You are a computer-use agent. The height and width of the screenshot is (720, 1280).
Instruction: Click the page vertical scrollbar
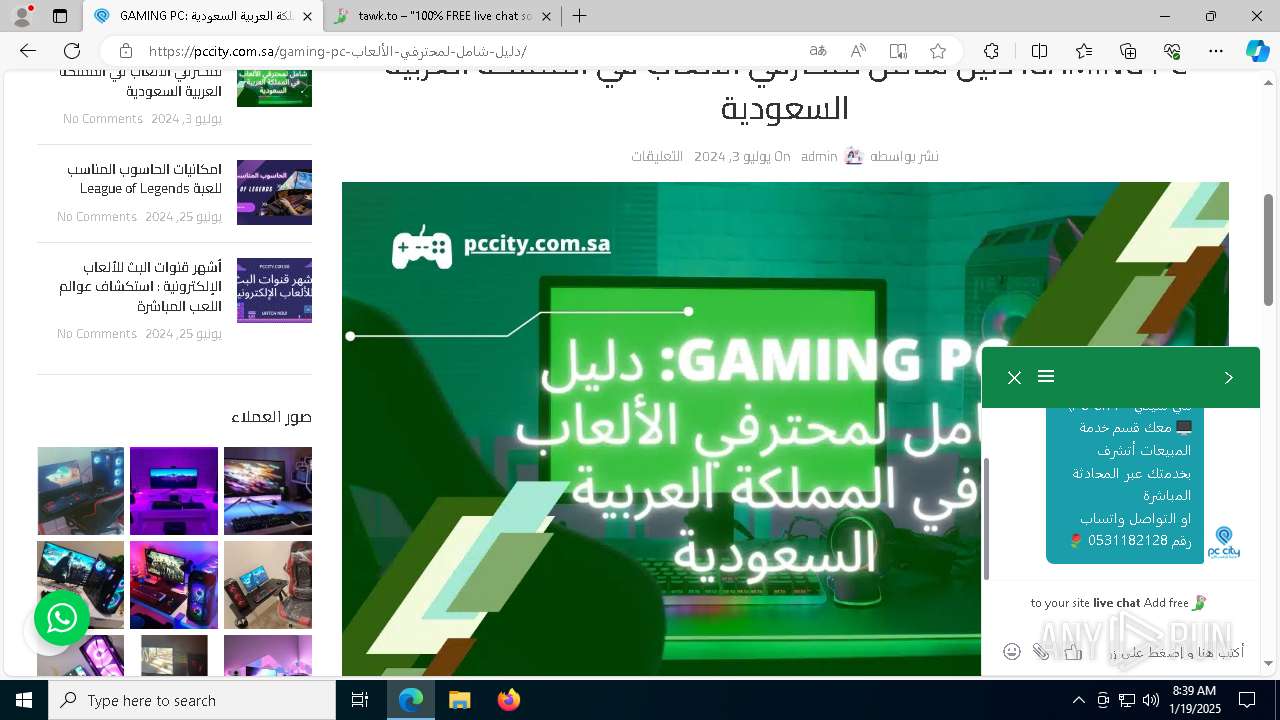point(1268,250)
